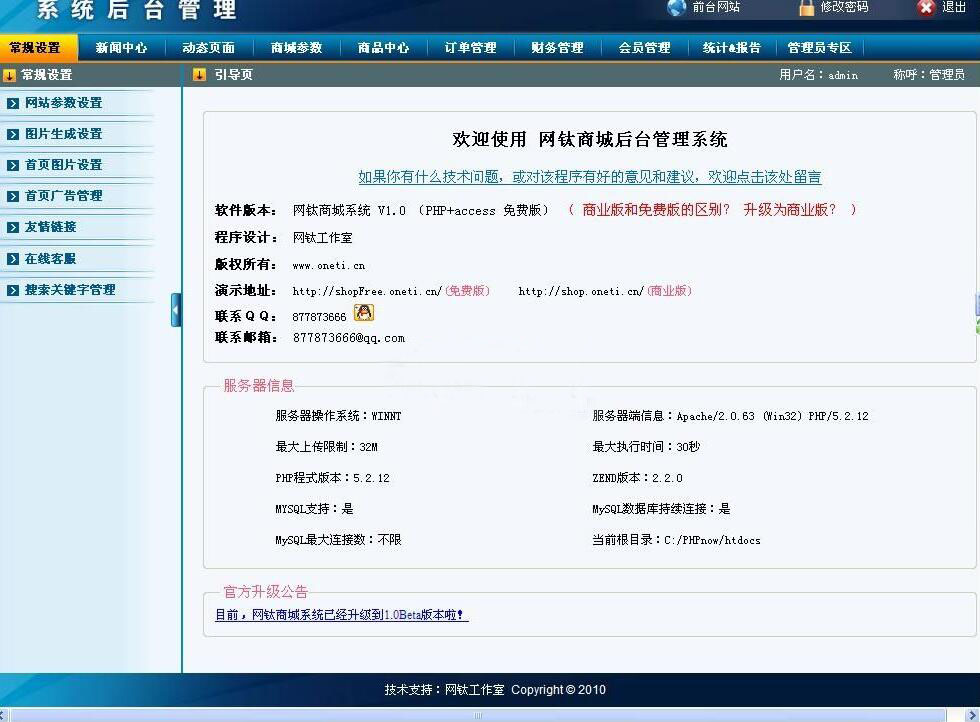Open the 1.0Beta upgrade announcement link

[341, 615]
